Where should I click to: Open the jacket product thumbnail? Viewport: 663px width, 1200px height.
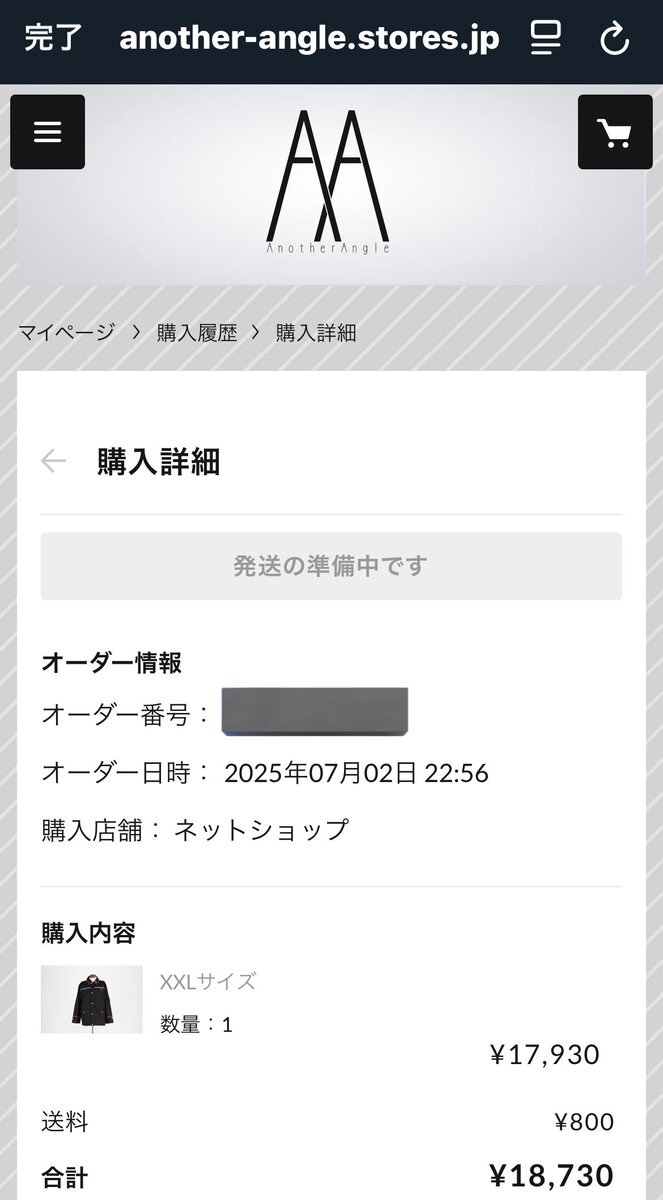92,999
